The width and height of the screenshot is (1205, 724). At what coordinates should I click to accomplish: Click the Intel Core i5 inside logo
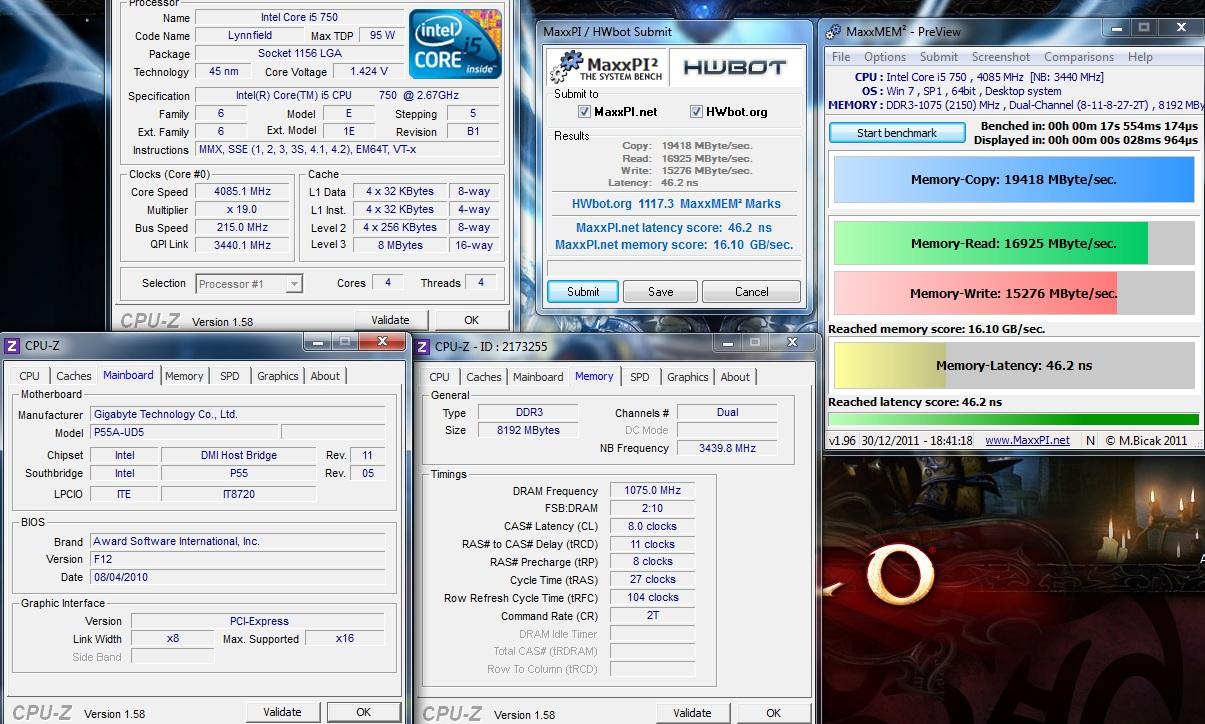(x=456, y=43)
